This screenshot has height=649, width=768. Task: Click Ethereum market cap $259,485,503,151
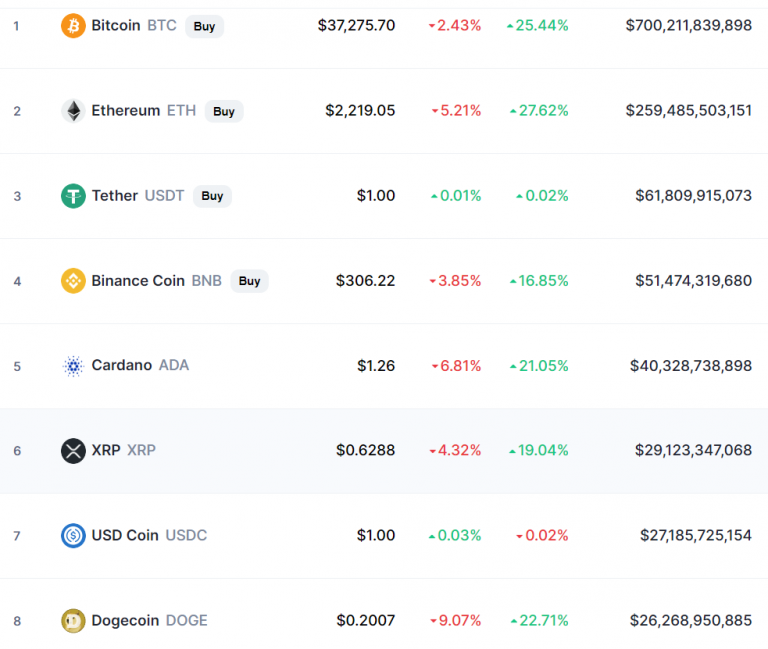coord(688,111)
